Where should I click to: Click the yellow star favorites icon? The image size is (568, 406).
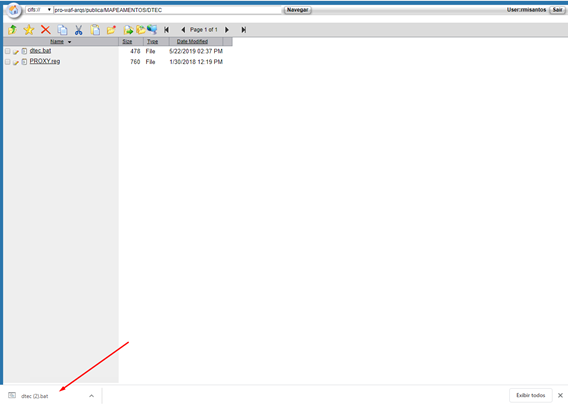coord(29,30)
